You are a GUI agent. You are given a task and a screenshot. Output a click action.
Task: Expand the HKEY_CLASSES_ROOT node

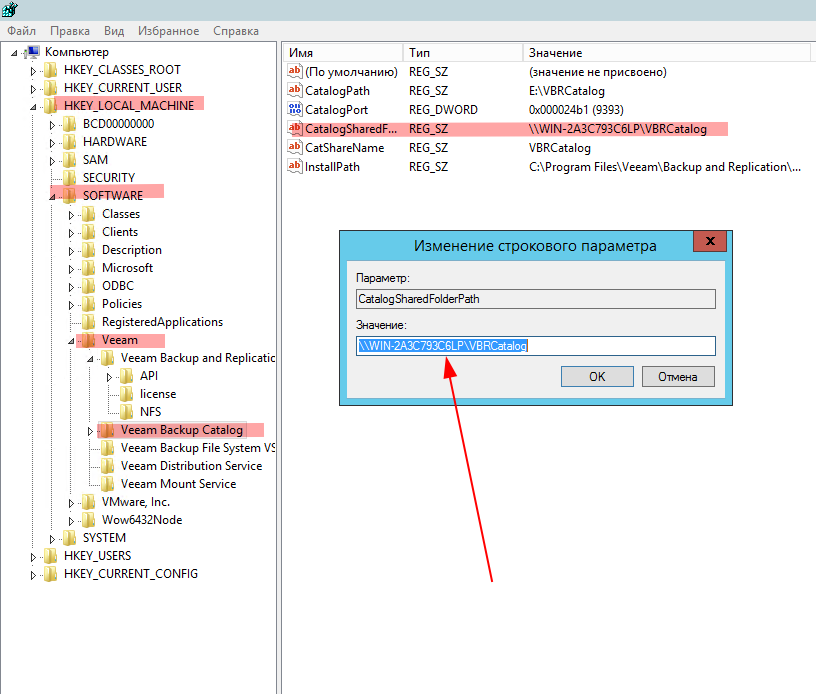[x=33, y=71]
